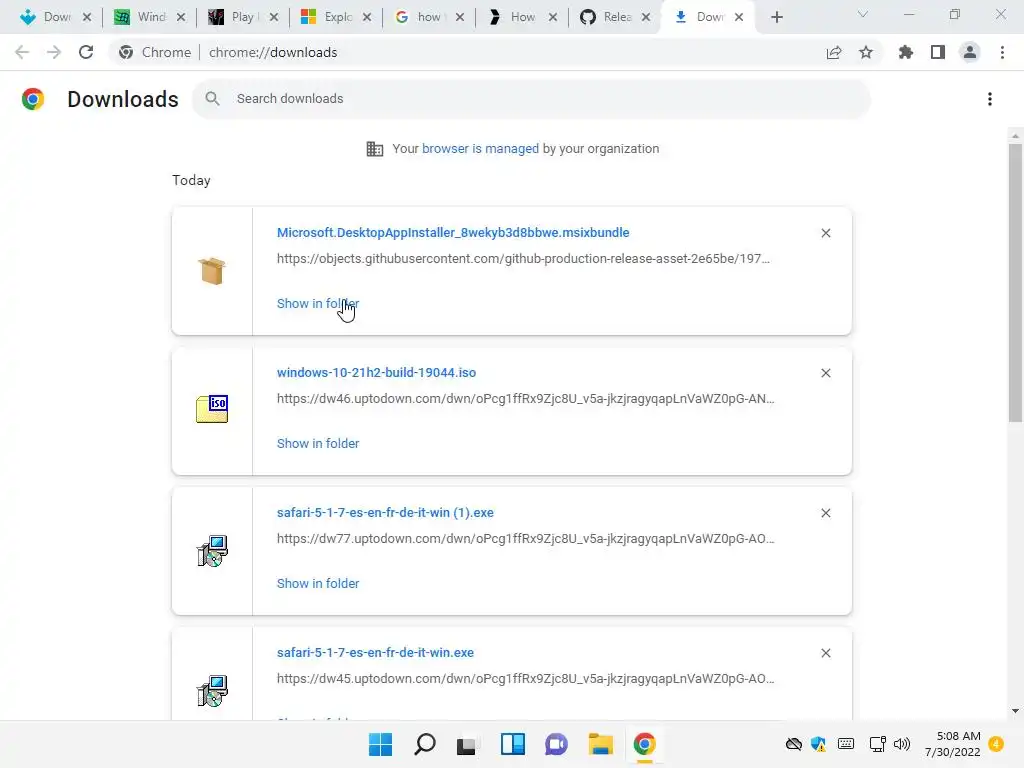Remove msixbundle download from list
Viewport: 1024px width, 768px height.
825,233
